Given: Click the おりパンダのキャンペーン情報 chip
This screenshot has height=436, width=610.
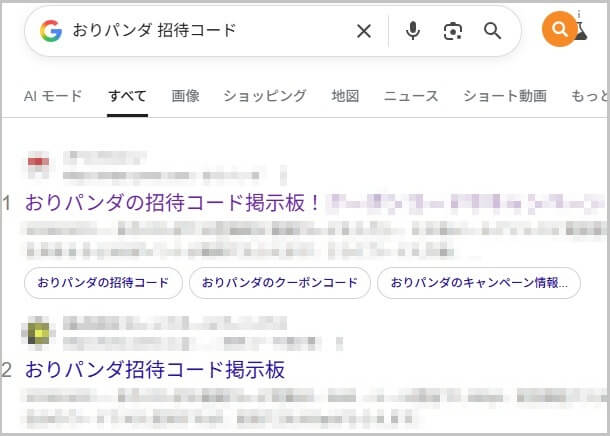Looking at the screenshot, I should (479, 283).
